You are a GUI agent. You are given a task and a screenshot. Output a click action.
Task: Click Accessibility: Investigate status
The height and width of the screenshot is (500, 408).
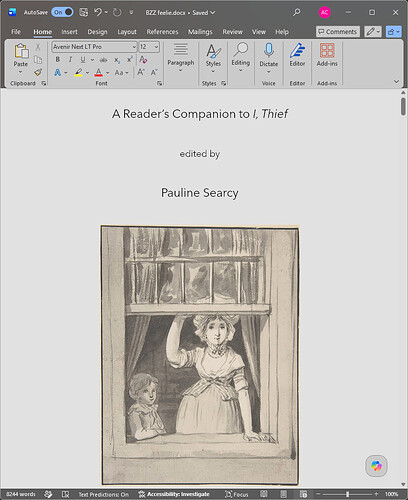pos(174,494)
